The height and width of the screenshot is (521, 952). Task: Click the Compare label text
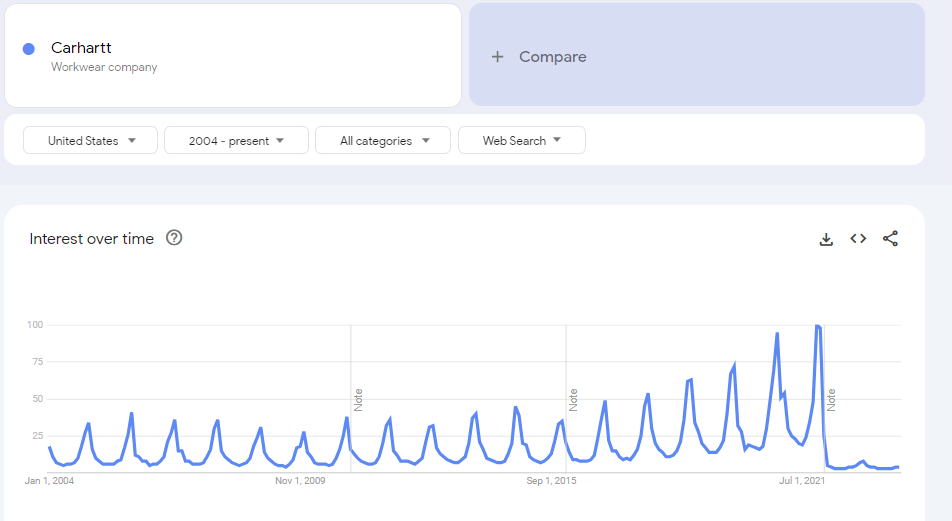point(552,57)
